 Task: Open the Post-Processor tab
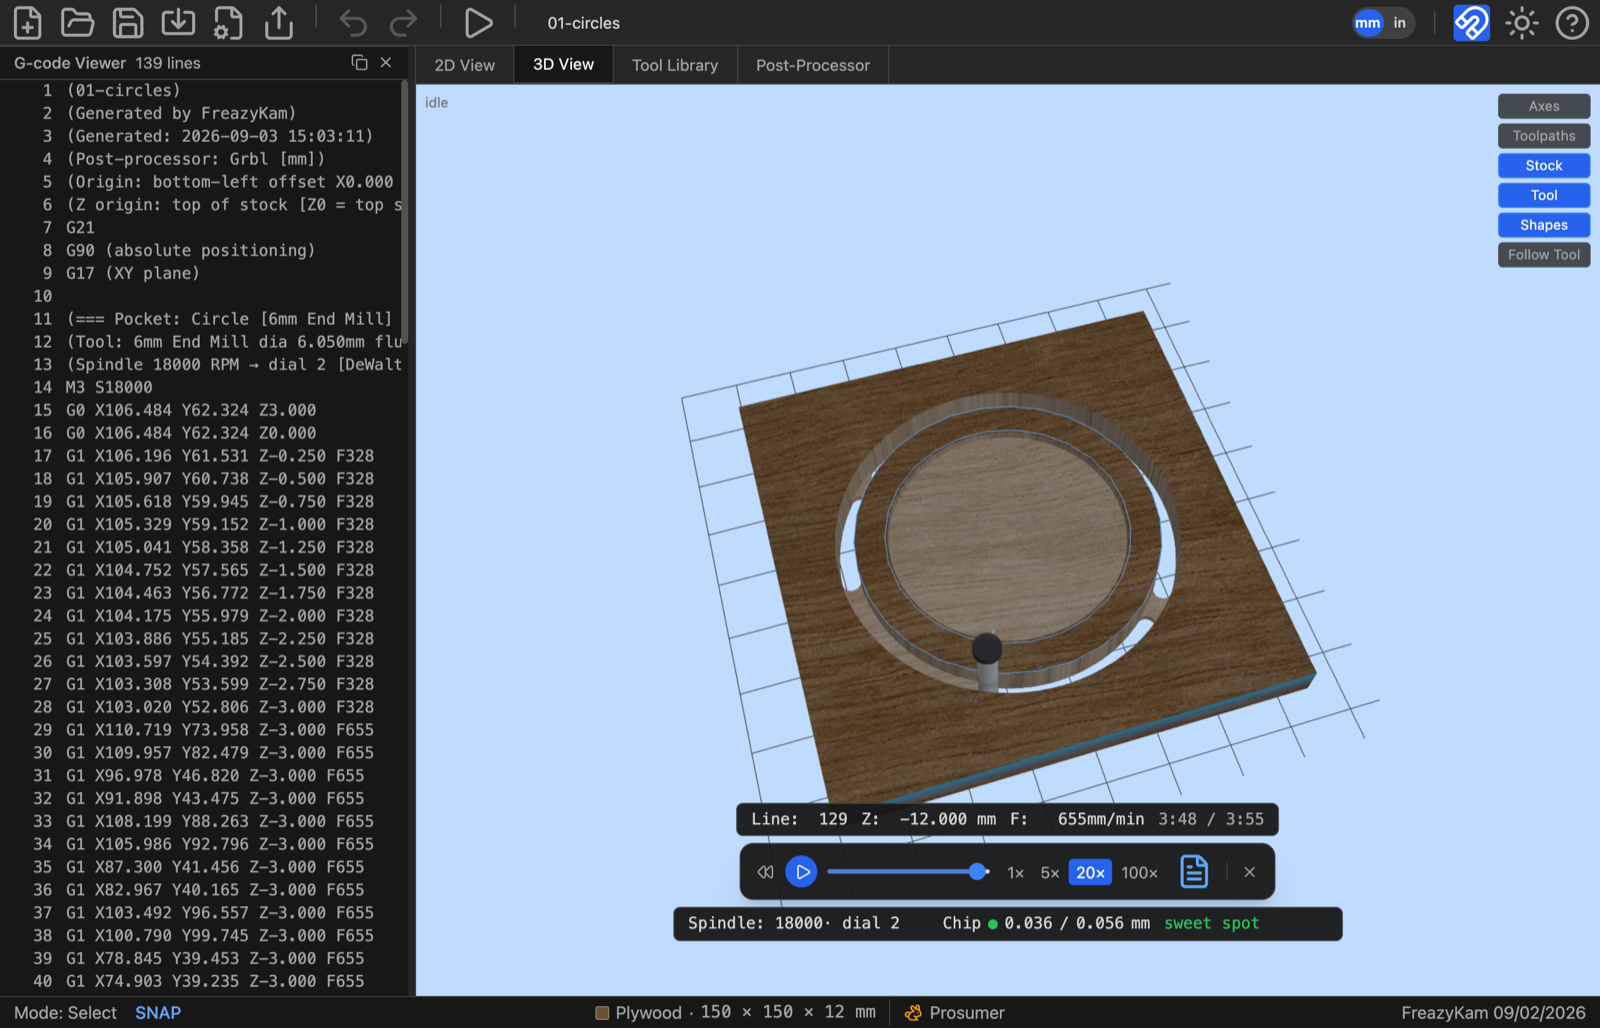813,65
